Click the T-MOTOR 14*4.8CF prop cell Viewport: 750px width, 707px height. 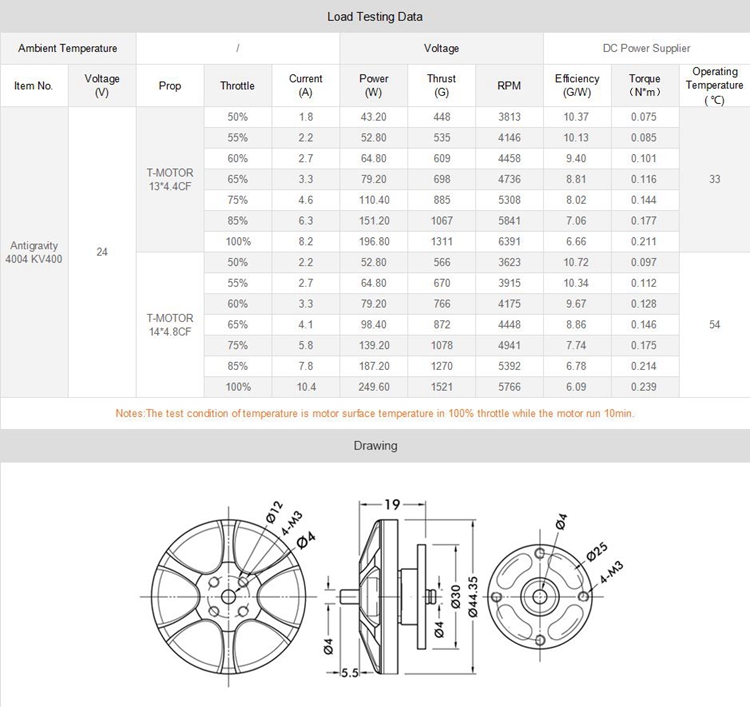(170, 325)
